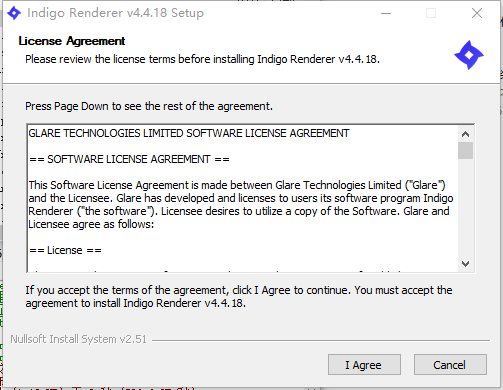The width and height of the screenshot is (503, 390).
Task: Click the '== SOFTWARE LICENSE AGREEMENT ==' line
Action: point(129,159)
